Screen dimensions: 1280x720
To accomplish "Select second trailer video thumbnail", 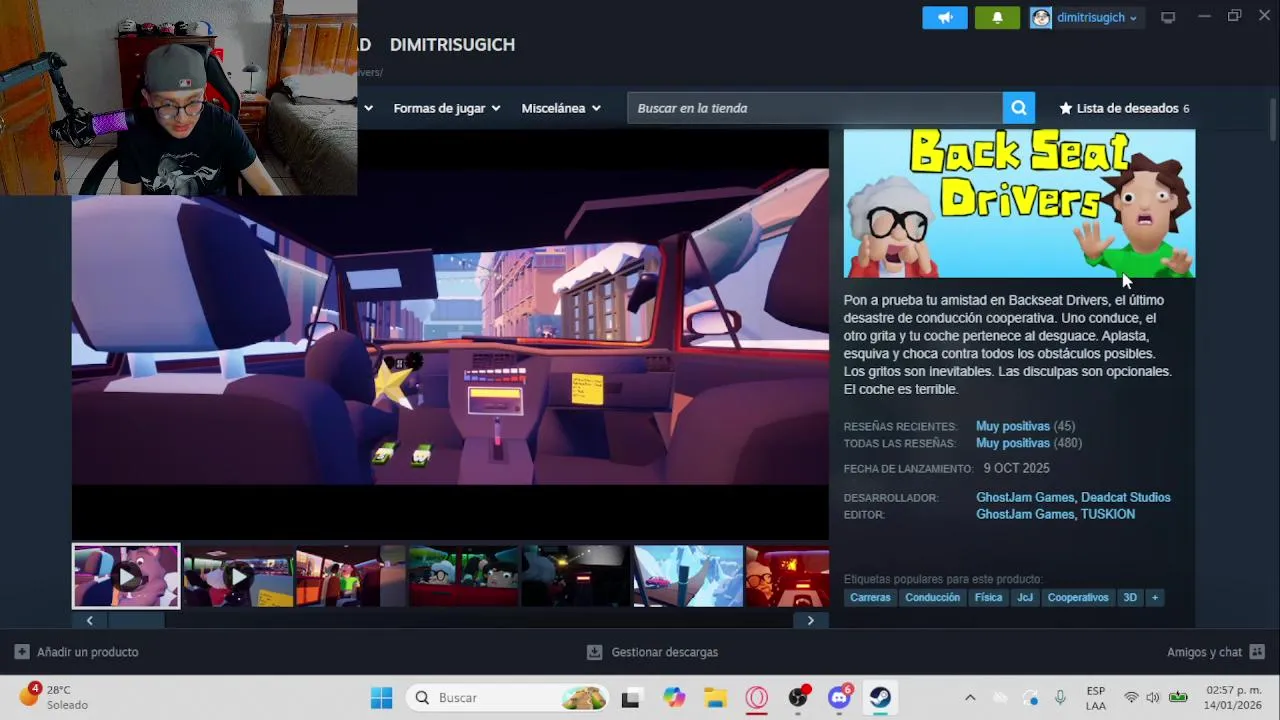I will coord(238,576).
